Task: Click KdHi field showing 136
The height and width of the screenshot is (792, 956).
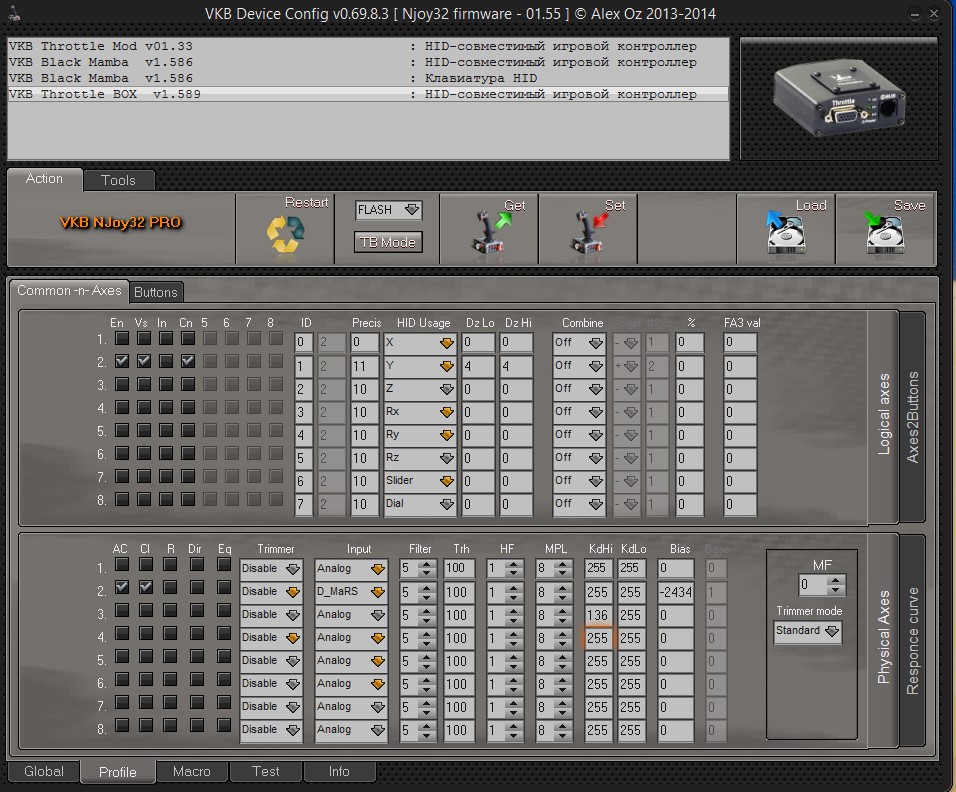Action: coord(598,615)
